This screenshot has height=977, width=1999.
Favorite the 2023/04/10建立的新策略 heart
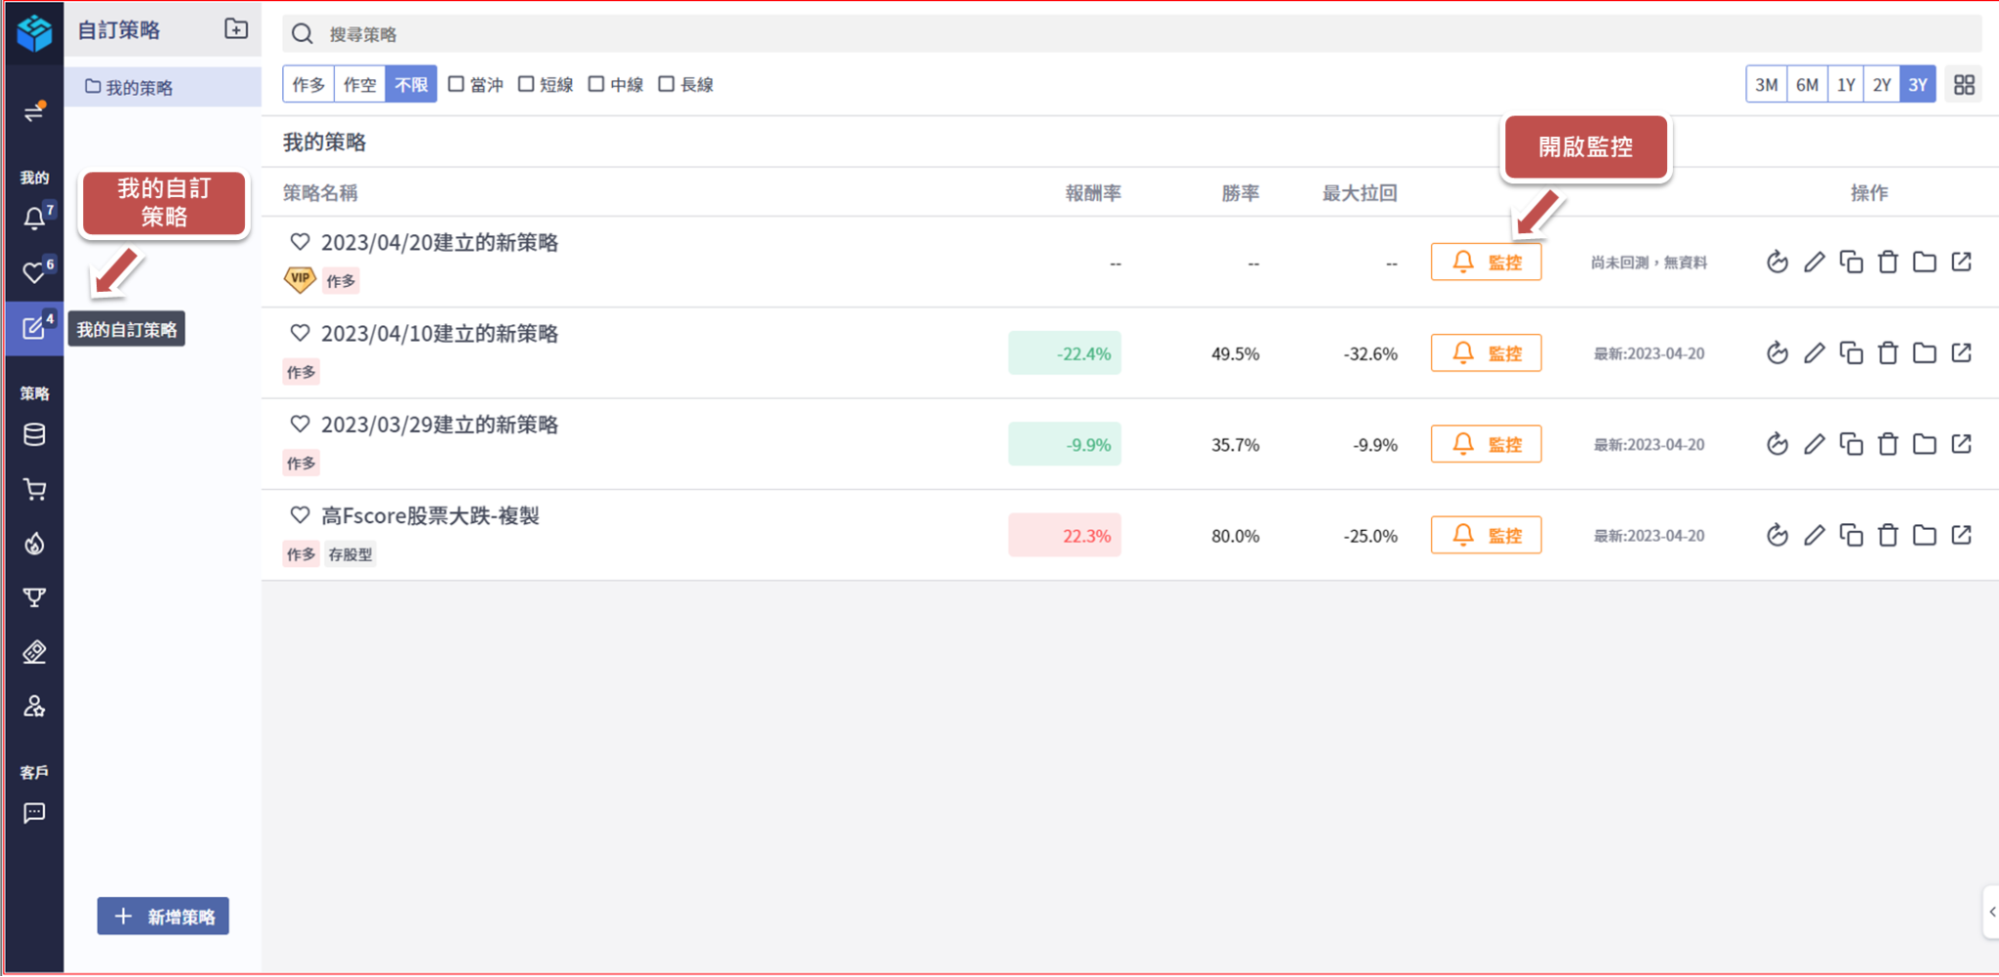(x=300, y=333)
